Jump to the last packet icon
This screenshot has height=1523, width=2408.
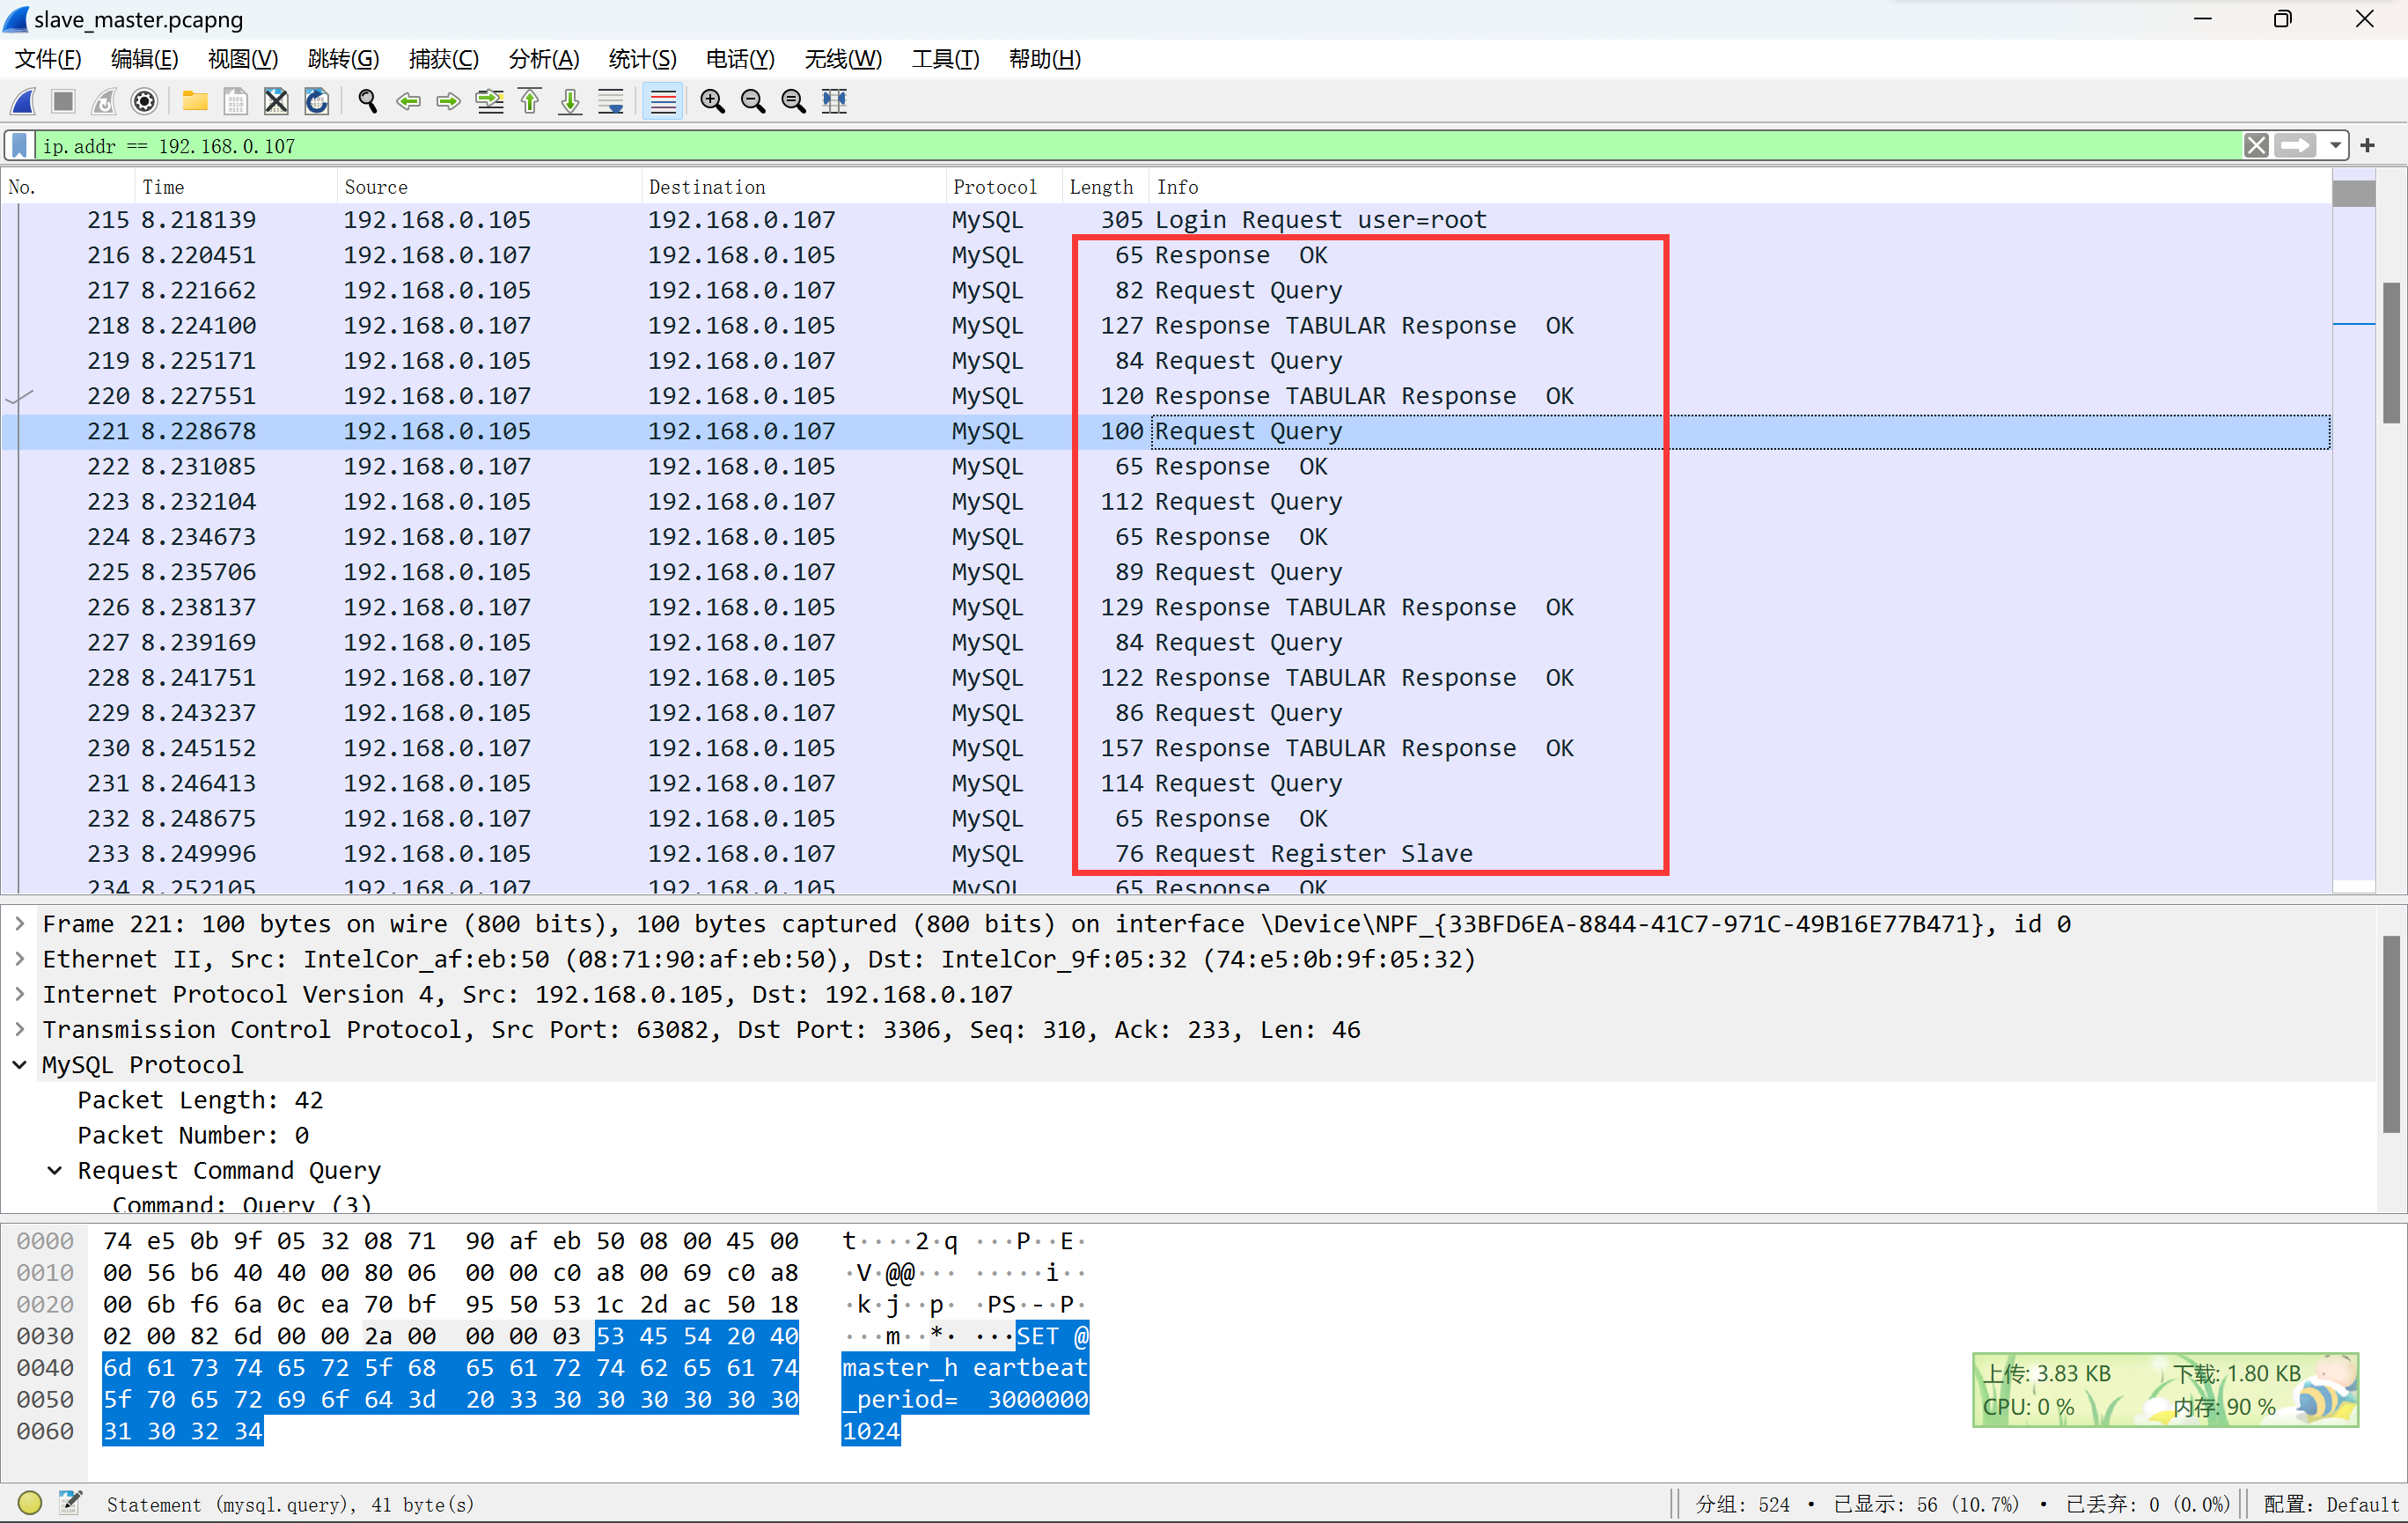(570, 101)
